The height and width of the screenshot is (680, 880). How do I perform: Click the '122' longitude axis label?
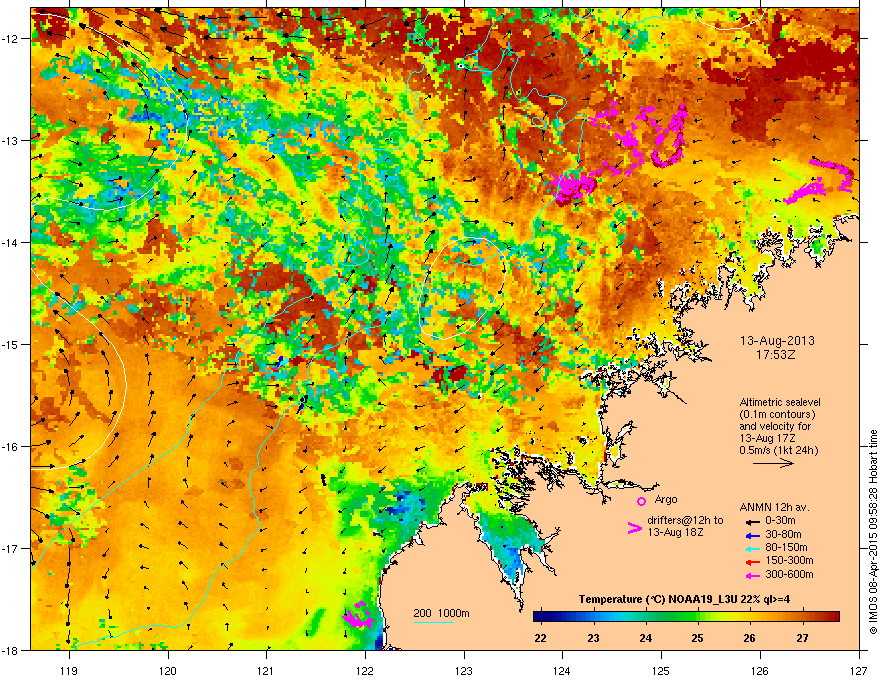365,670
